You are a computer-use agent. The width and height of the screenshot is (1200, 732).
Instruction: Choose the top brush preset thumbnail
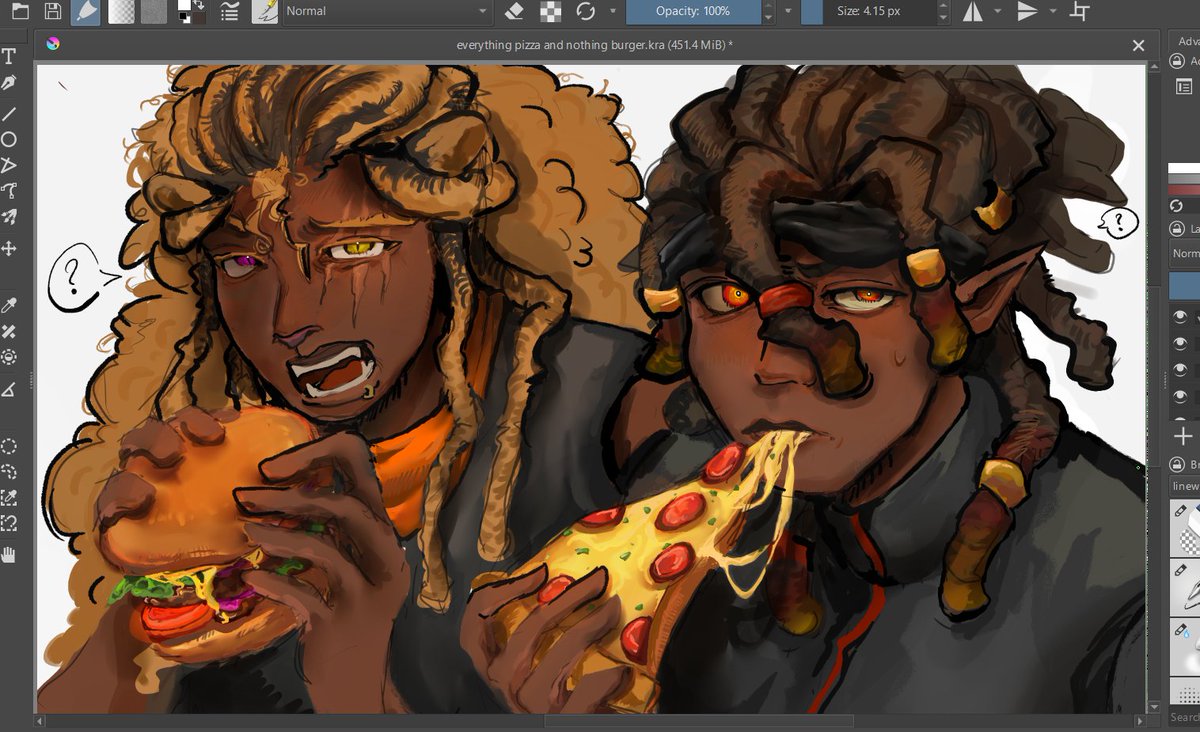click(x=1184, y=527)
